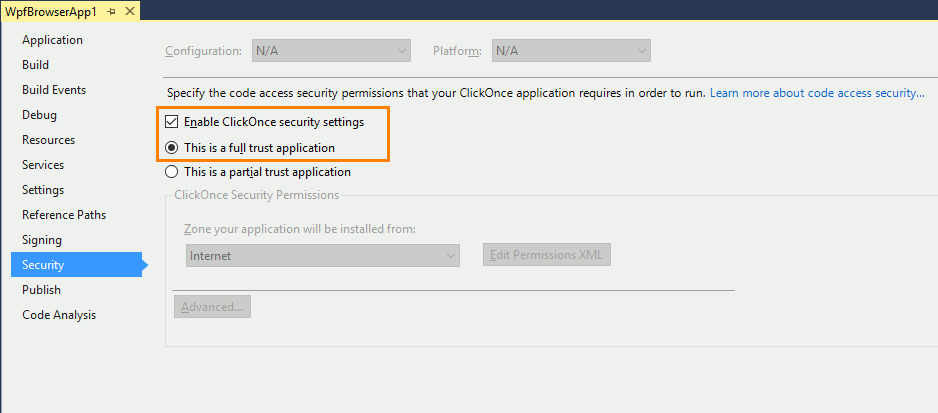Open the Code Analysis page
The height and width of the screenshot is (413, 938).
point(59,315)
